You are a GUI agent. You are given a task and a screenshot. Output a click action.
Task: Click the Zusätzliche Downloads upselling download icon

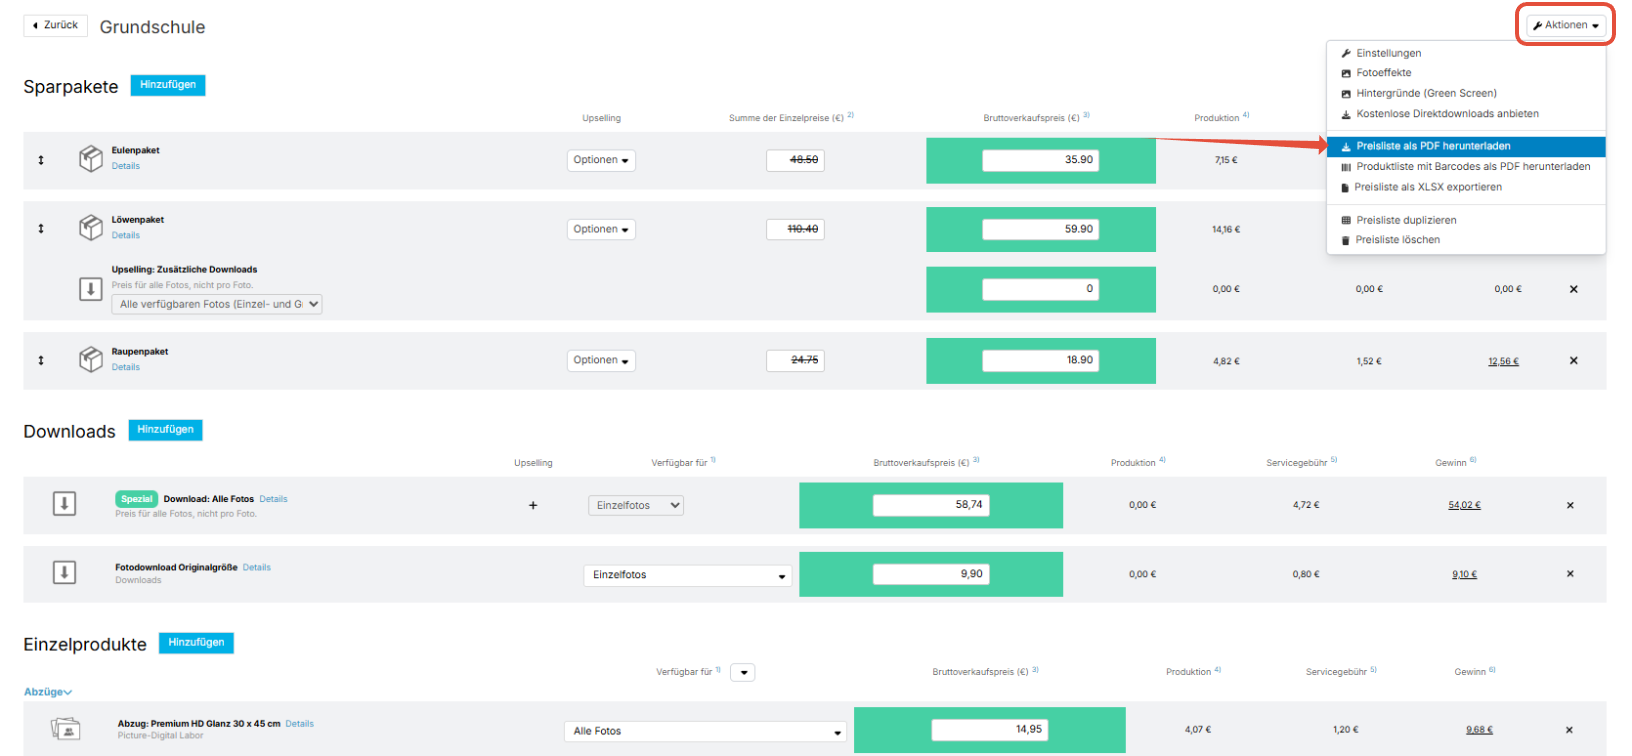tap(91, 289)
